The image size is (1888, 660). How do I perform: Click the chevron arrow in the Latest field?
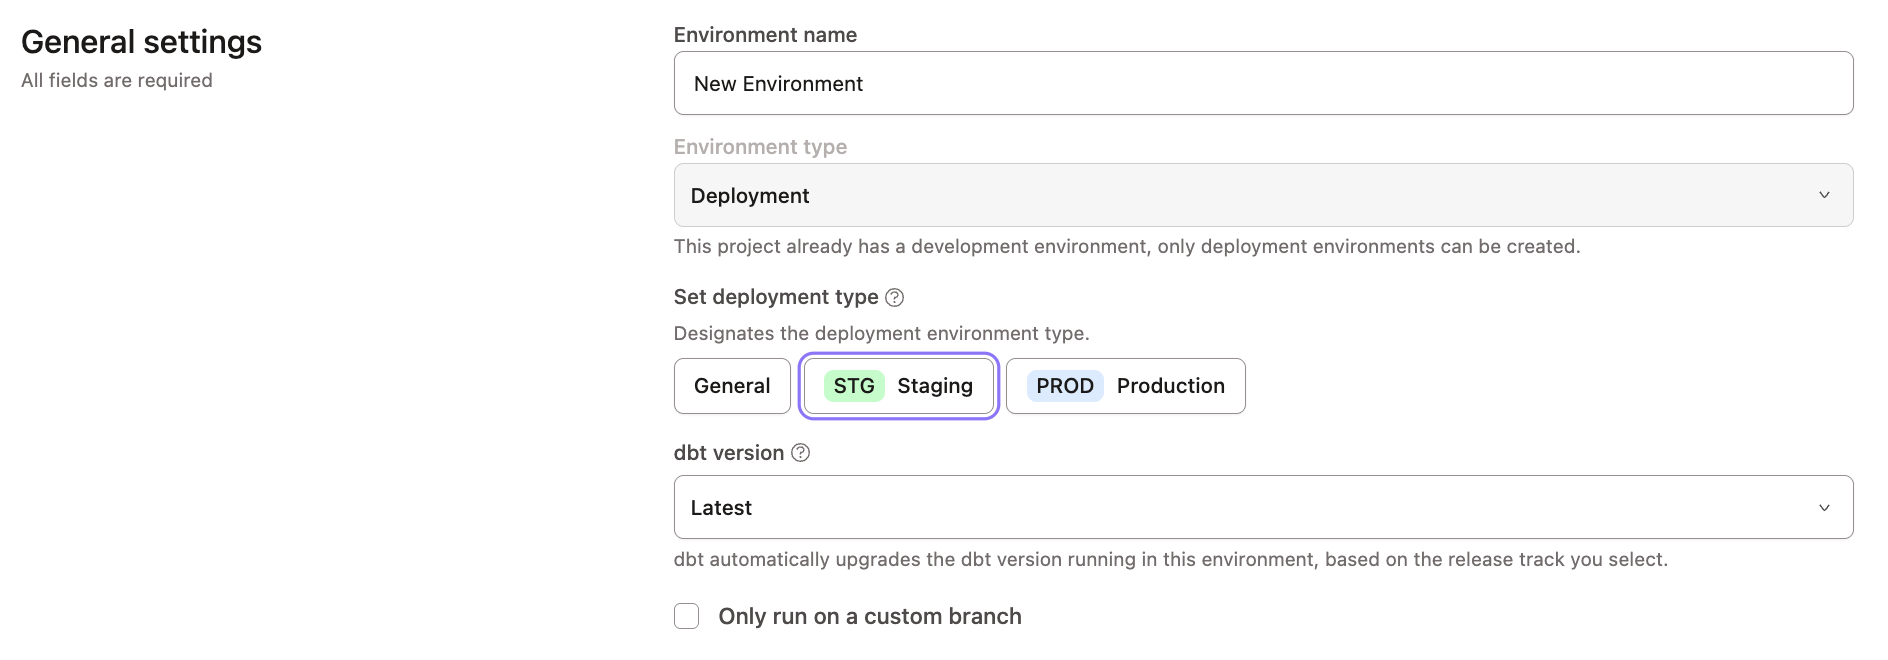pyautogui.click(x=1824, y=508)
